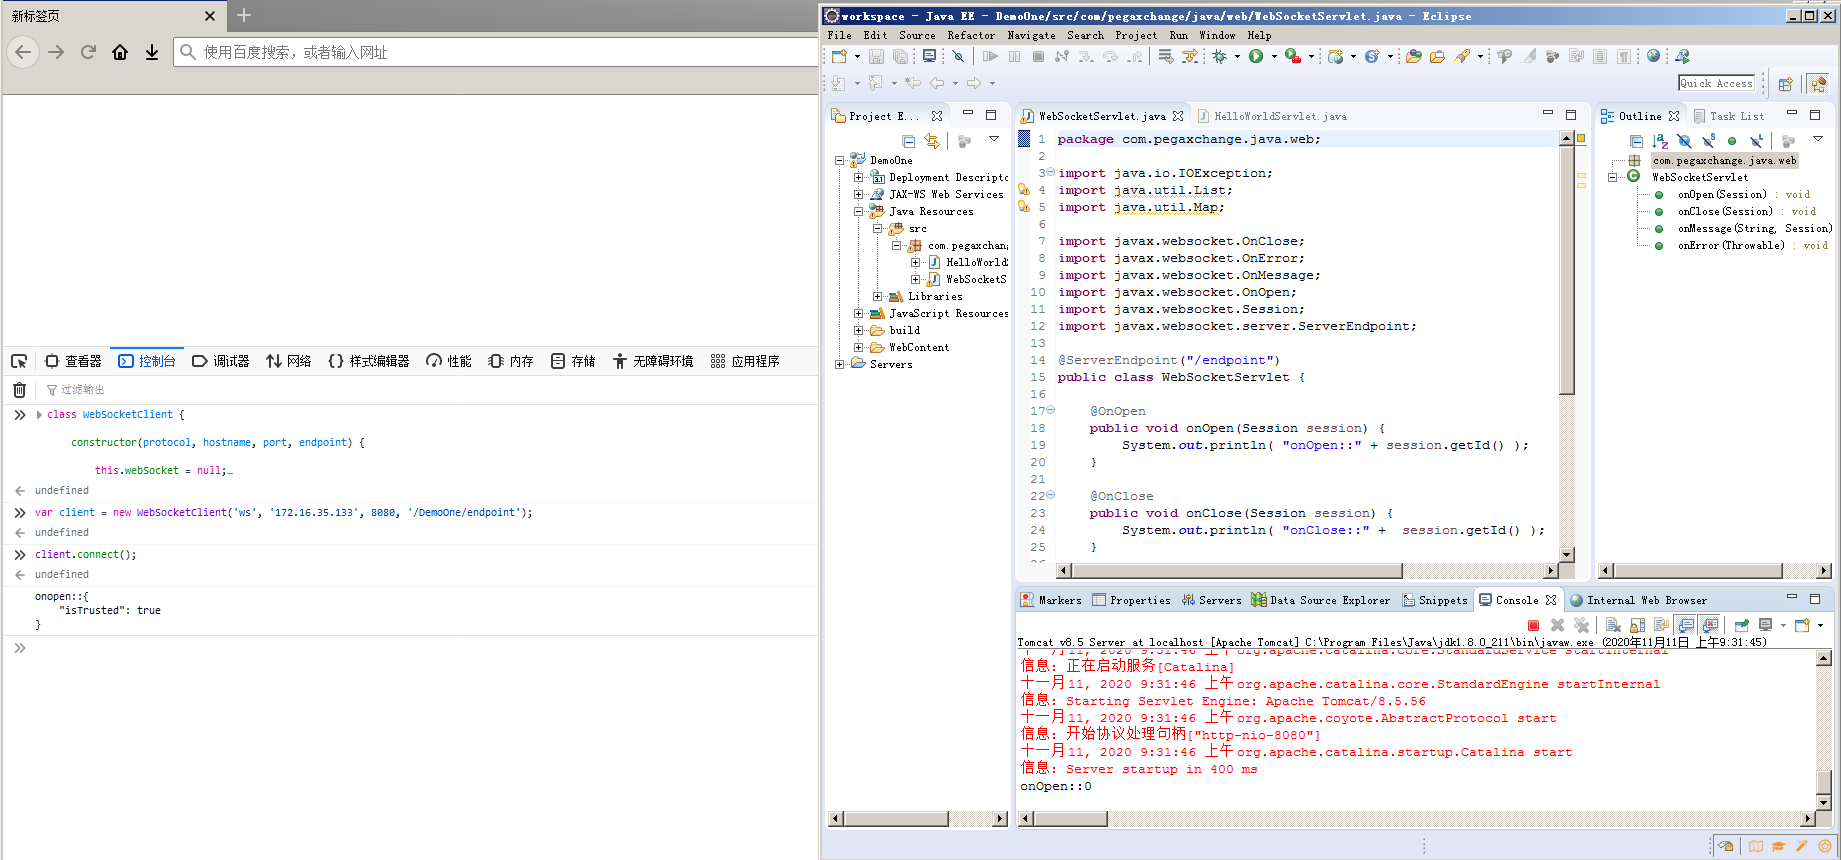This screenshot has width=1841, height=860.
Task: Open the Eclipse Navigate menu
Action: 1032,35
